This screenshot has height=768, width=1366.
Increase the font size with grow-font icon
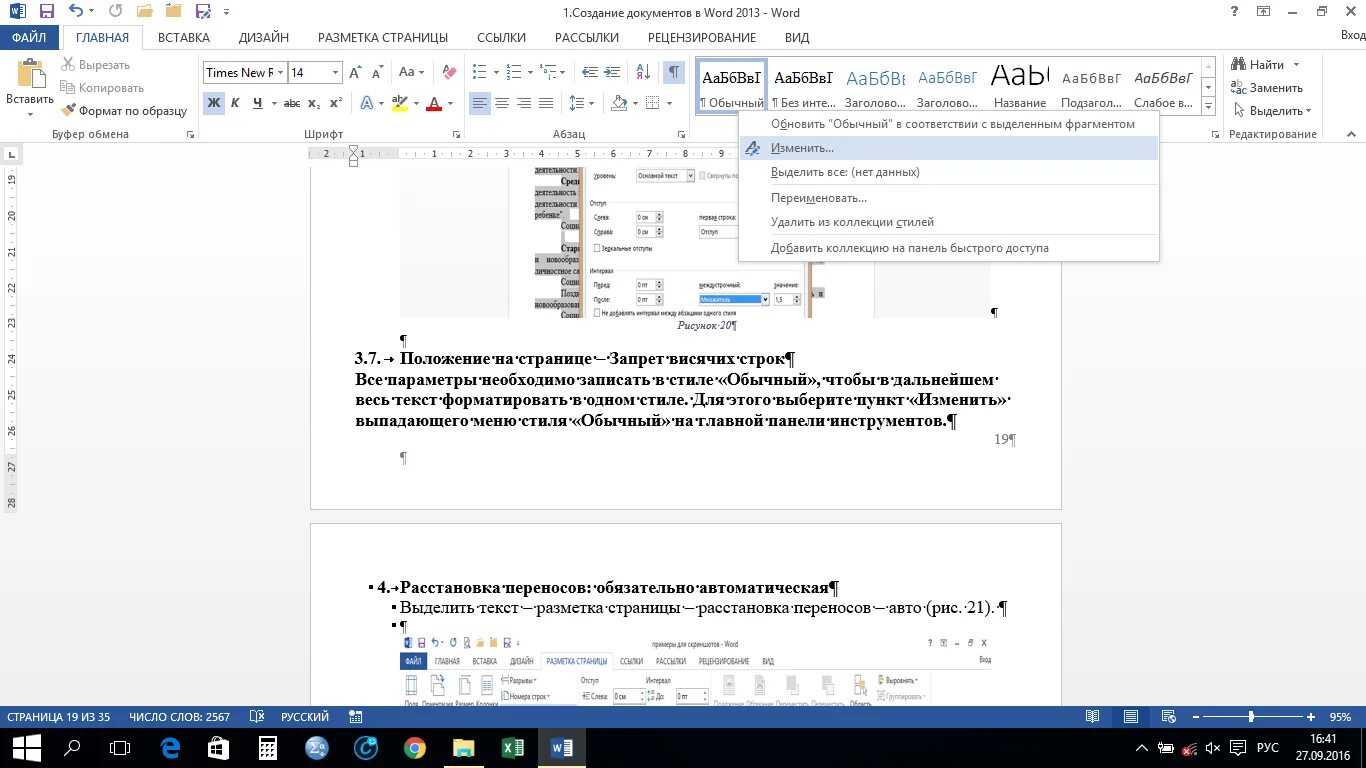click(355, 73)
